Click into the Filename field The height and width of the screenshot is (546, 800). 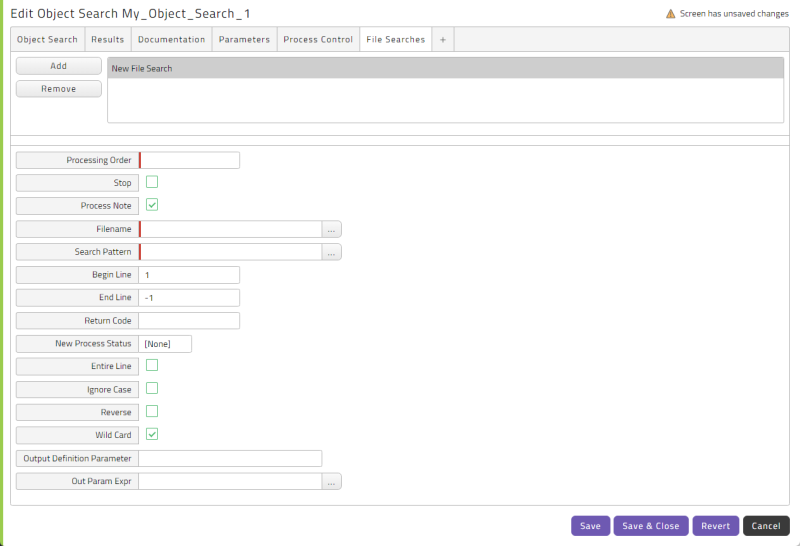tap(231, 229)
